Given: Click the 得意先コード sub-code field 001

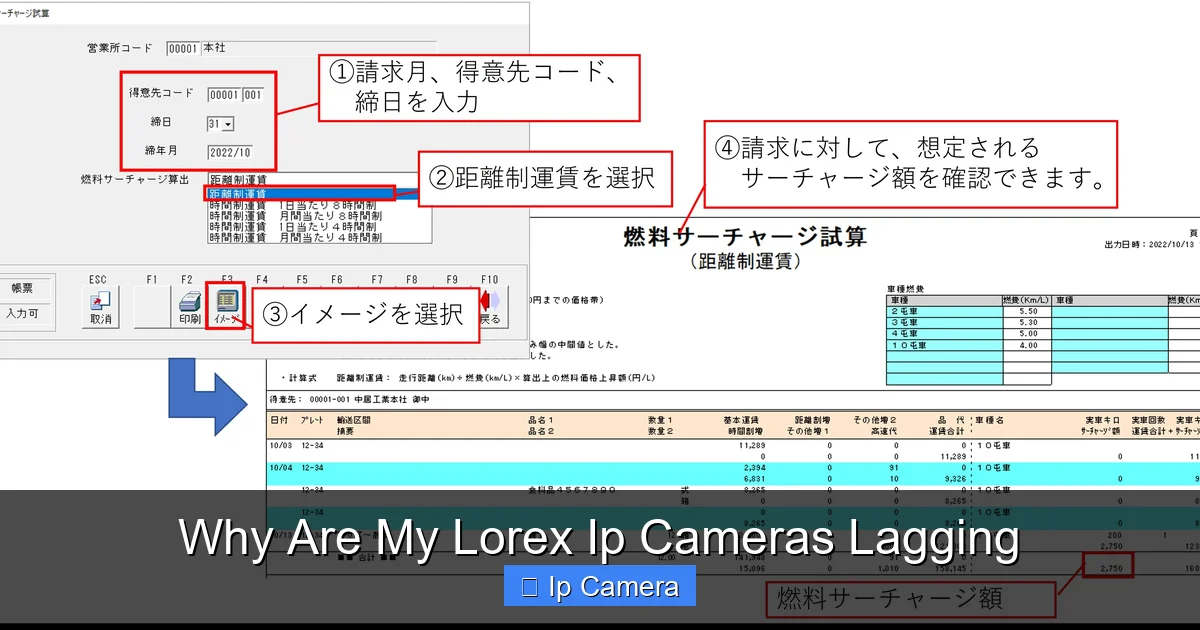Looking at the screenshot, I should coord(253,95).
